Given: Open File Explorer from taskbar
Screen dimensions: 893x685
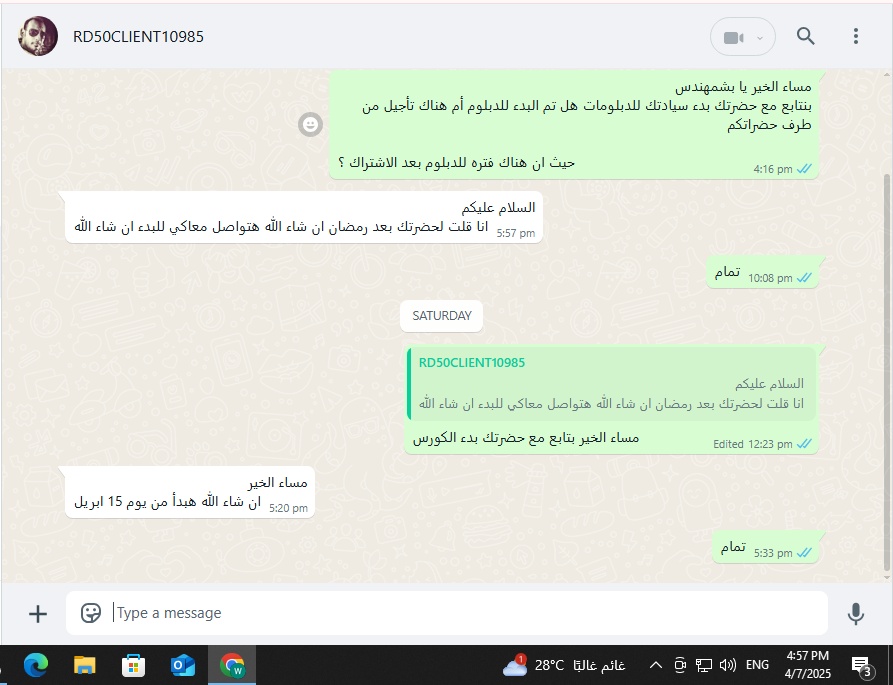Looking at the screenshot, I should point(85,665).
